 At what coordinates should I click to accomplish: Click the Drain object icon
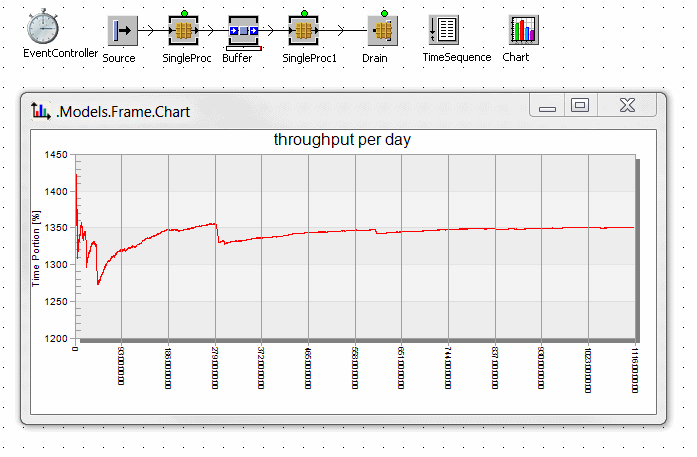click(x=382, y=31)
